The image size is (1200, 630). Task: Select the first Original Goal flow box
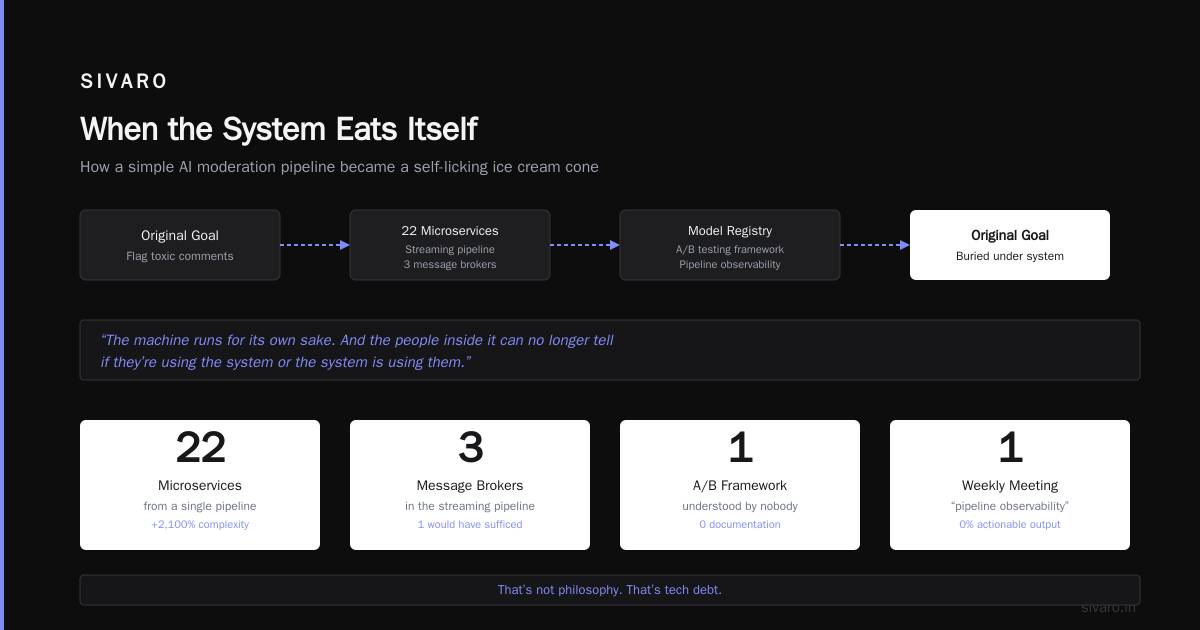coord(180,245)
